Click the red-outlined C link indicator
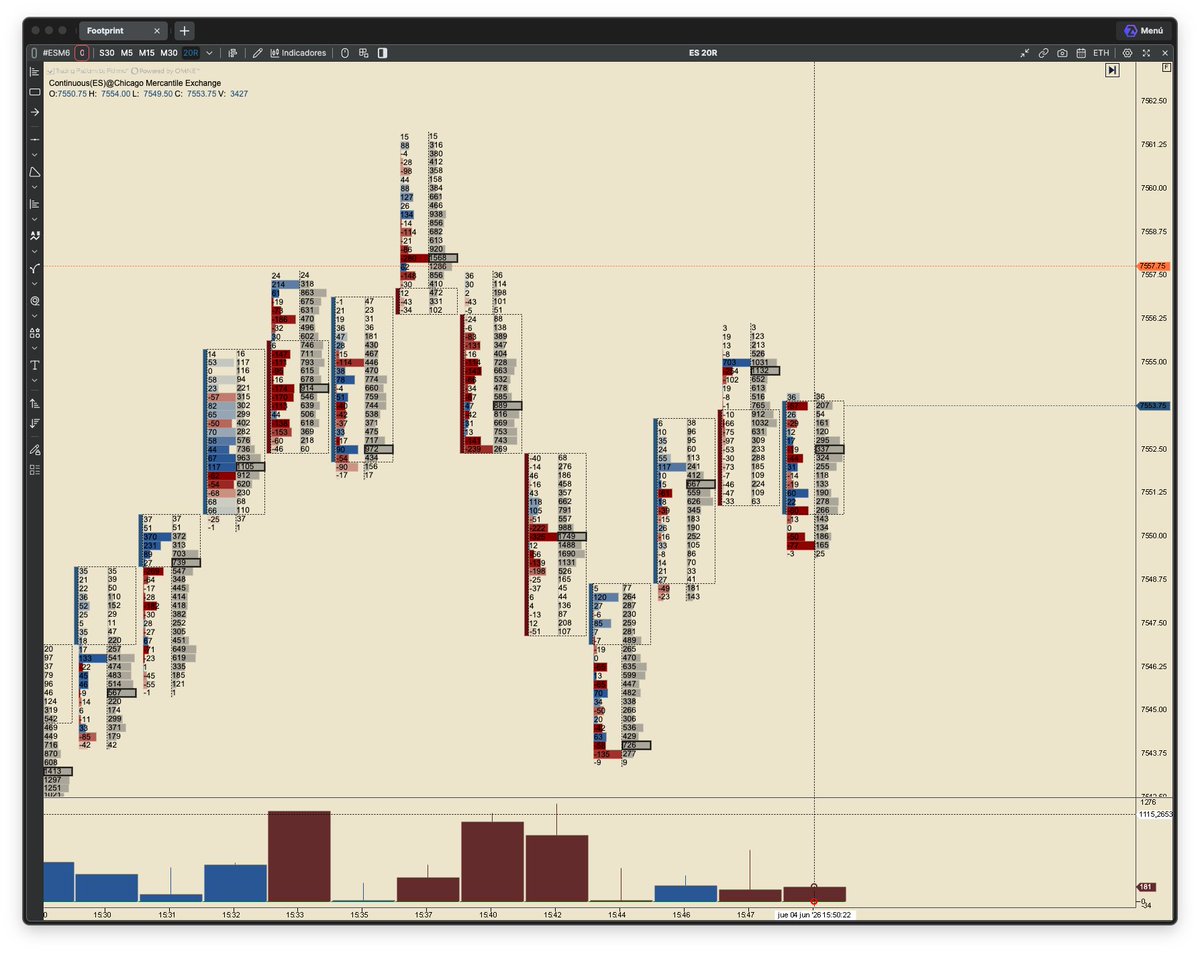Screen dimensions: 1200x953 [x=82, y=53]
